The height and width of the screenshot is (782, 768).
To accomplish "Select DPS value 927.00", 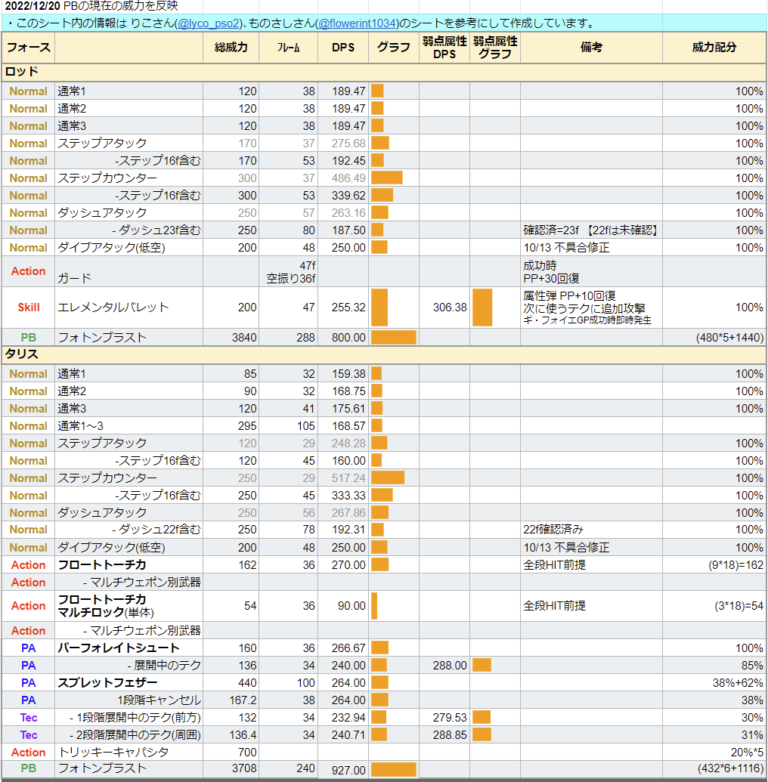I will (343, 770).
